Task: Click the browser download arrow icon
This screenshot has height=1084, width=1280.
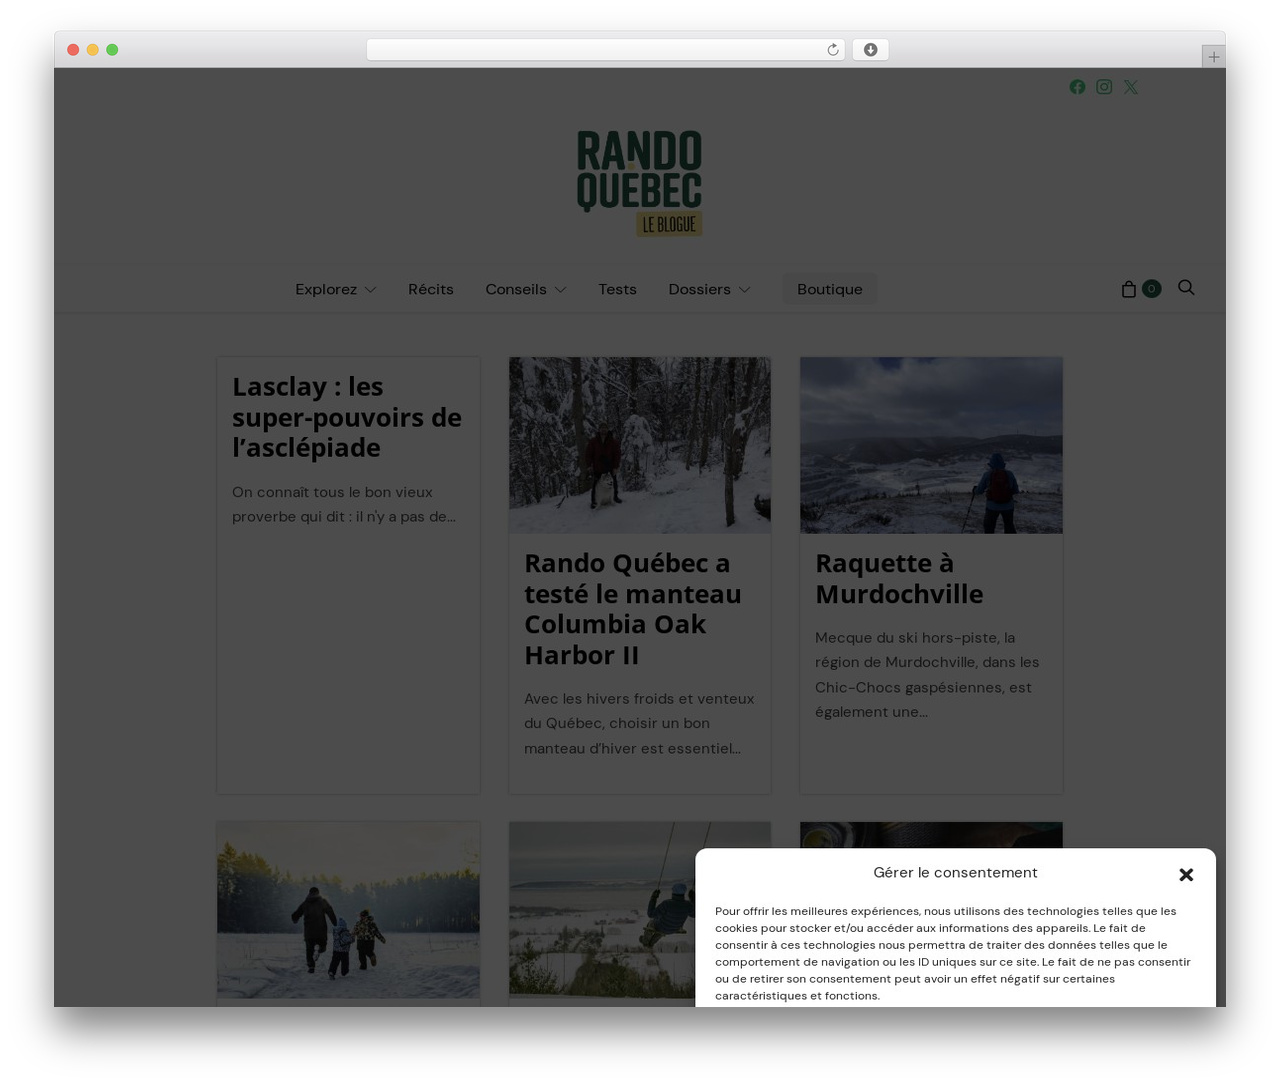Action: coord(871,50)
